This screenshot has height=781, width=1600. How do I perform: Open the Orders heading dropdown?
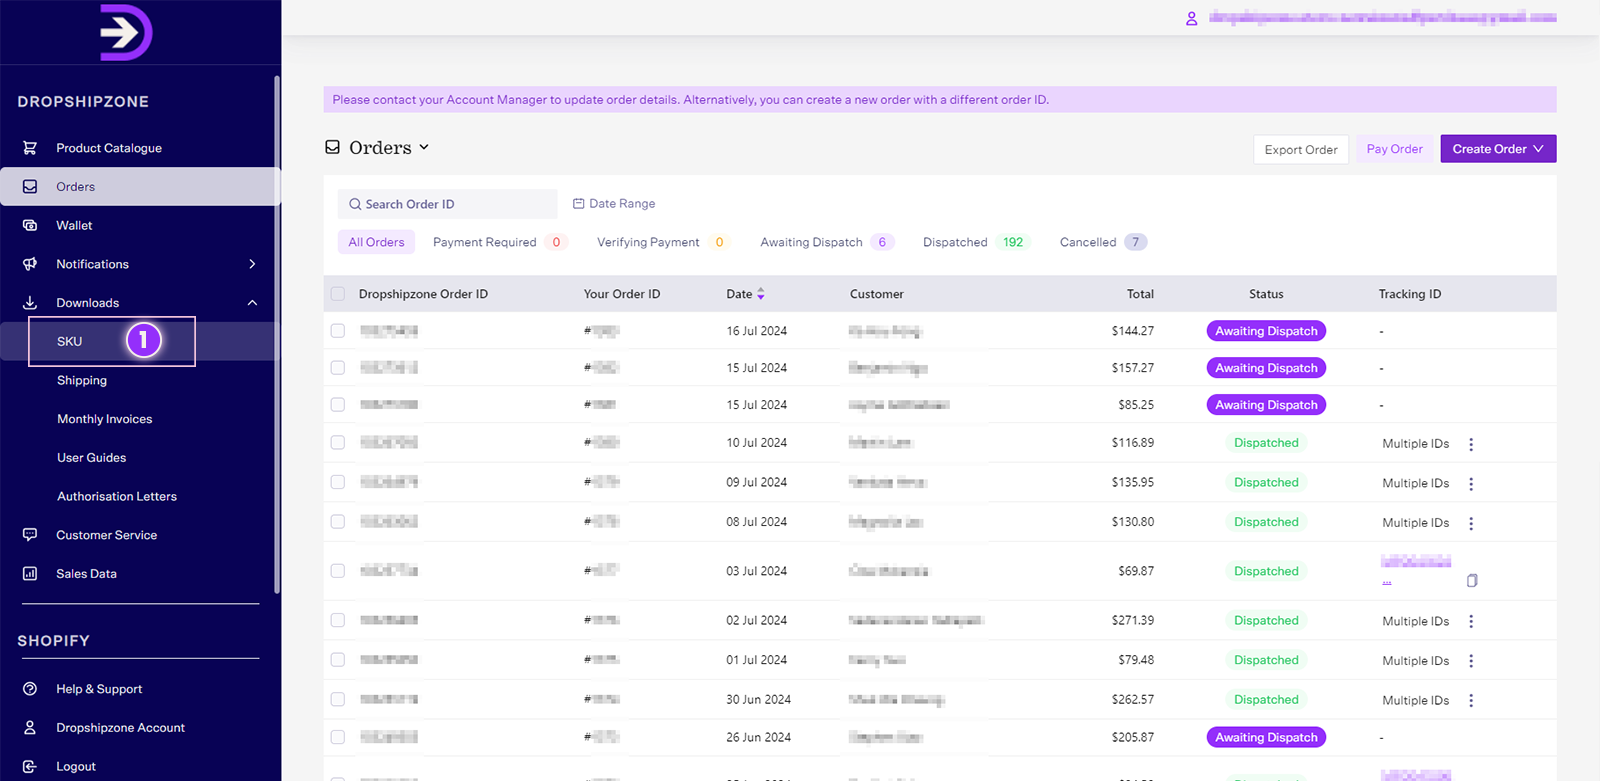click(424, 147)
